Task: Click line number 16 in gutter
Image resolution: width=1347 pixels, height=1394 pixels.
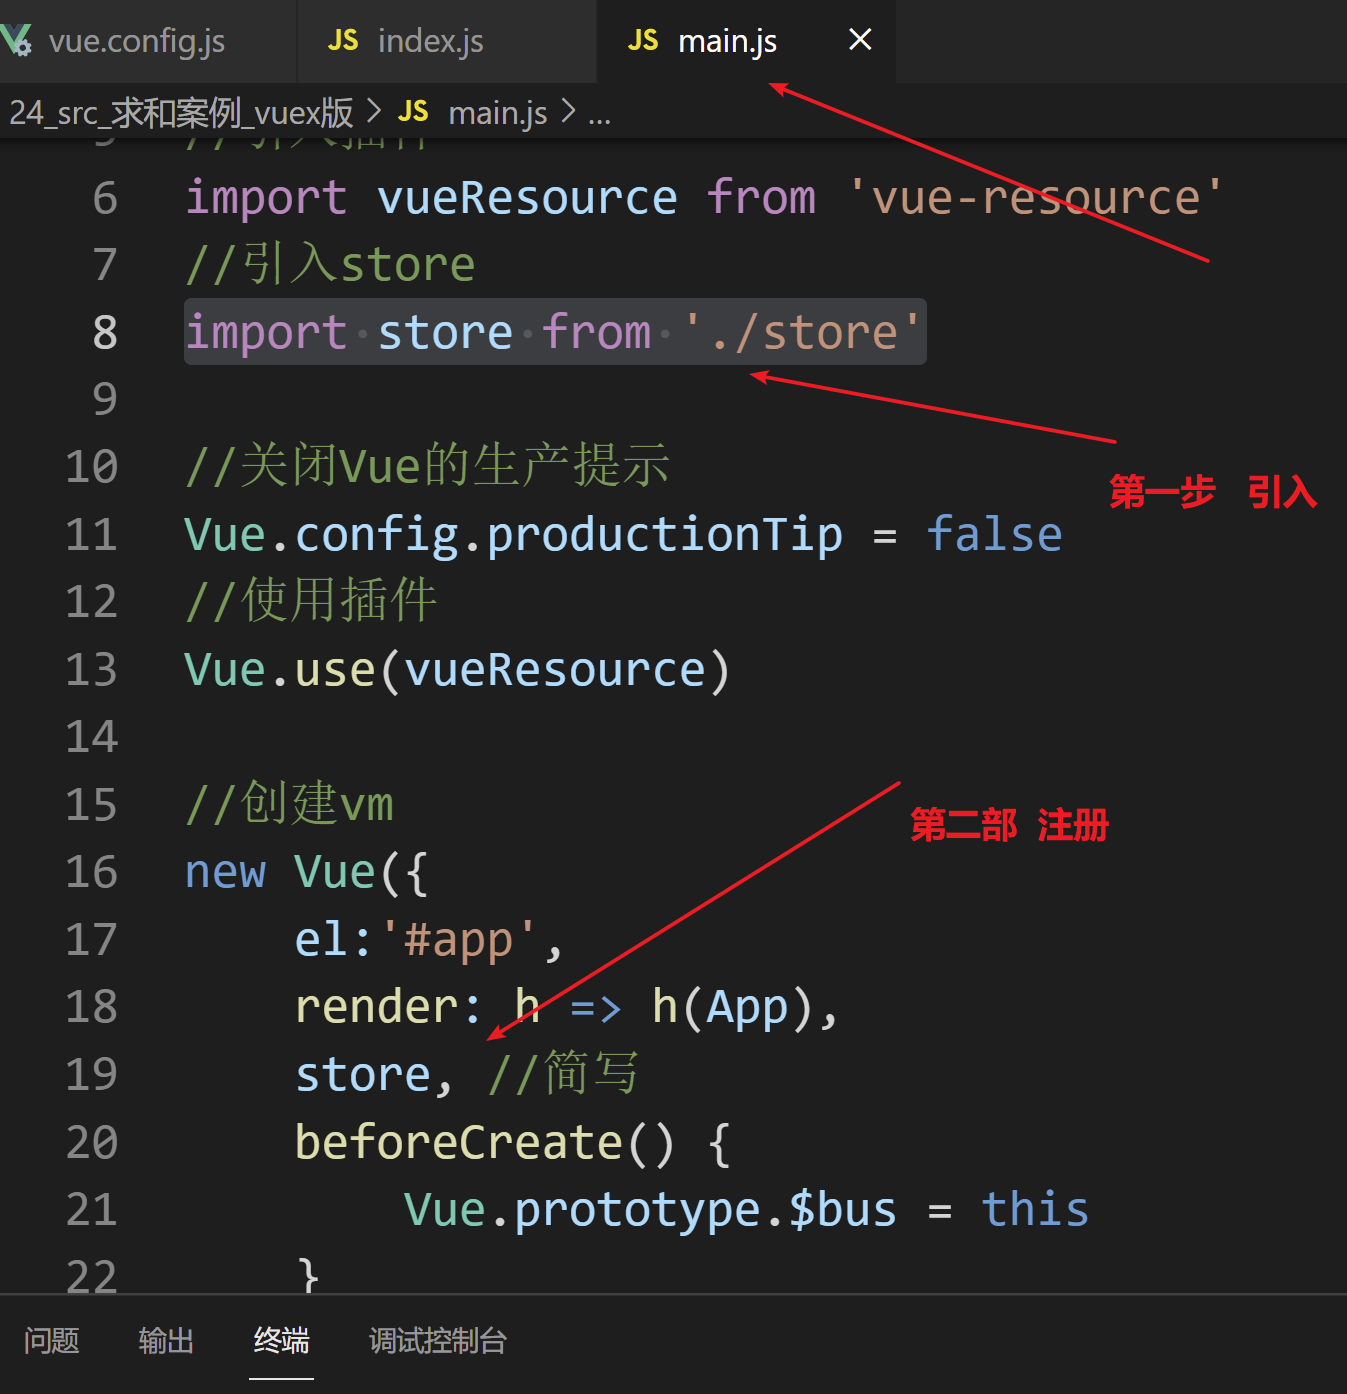Action: 91,872
